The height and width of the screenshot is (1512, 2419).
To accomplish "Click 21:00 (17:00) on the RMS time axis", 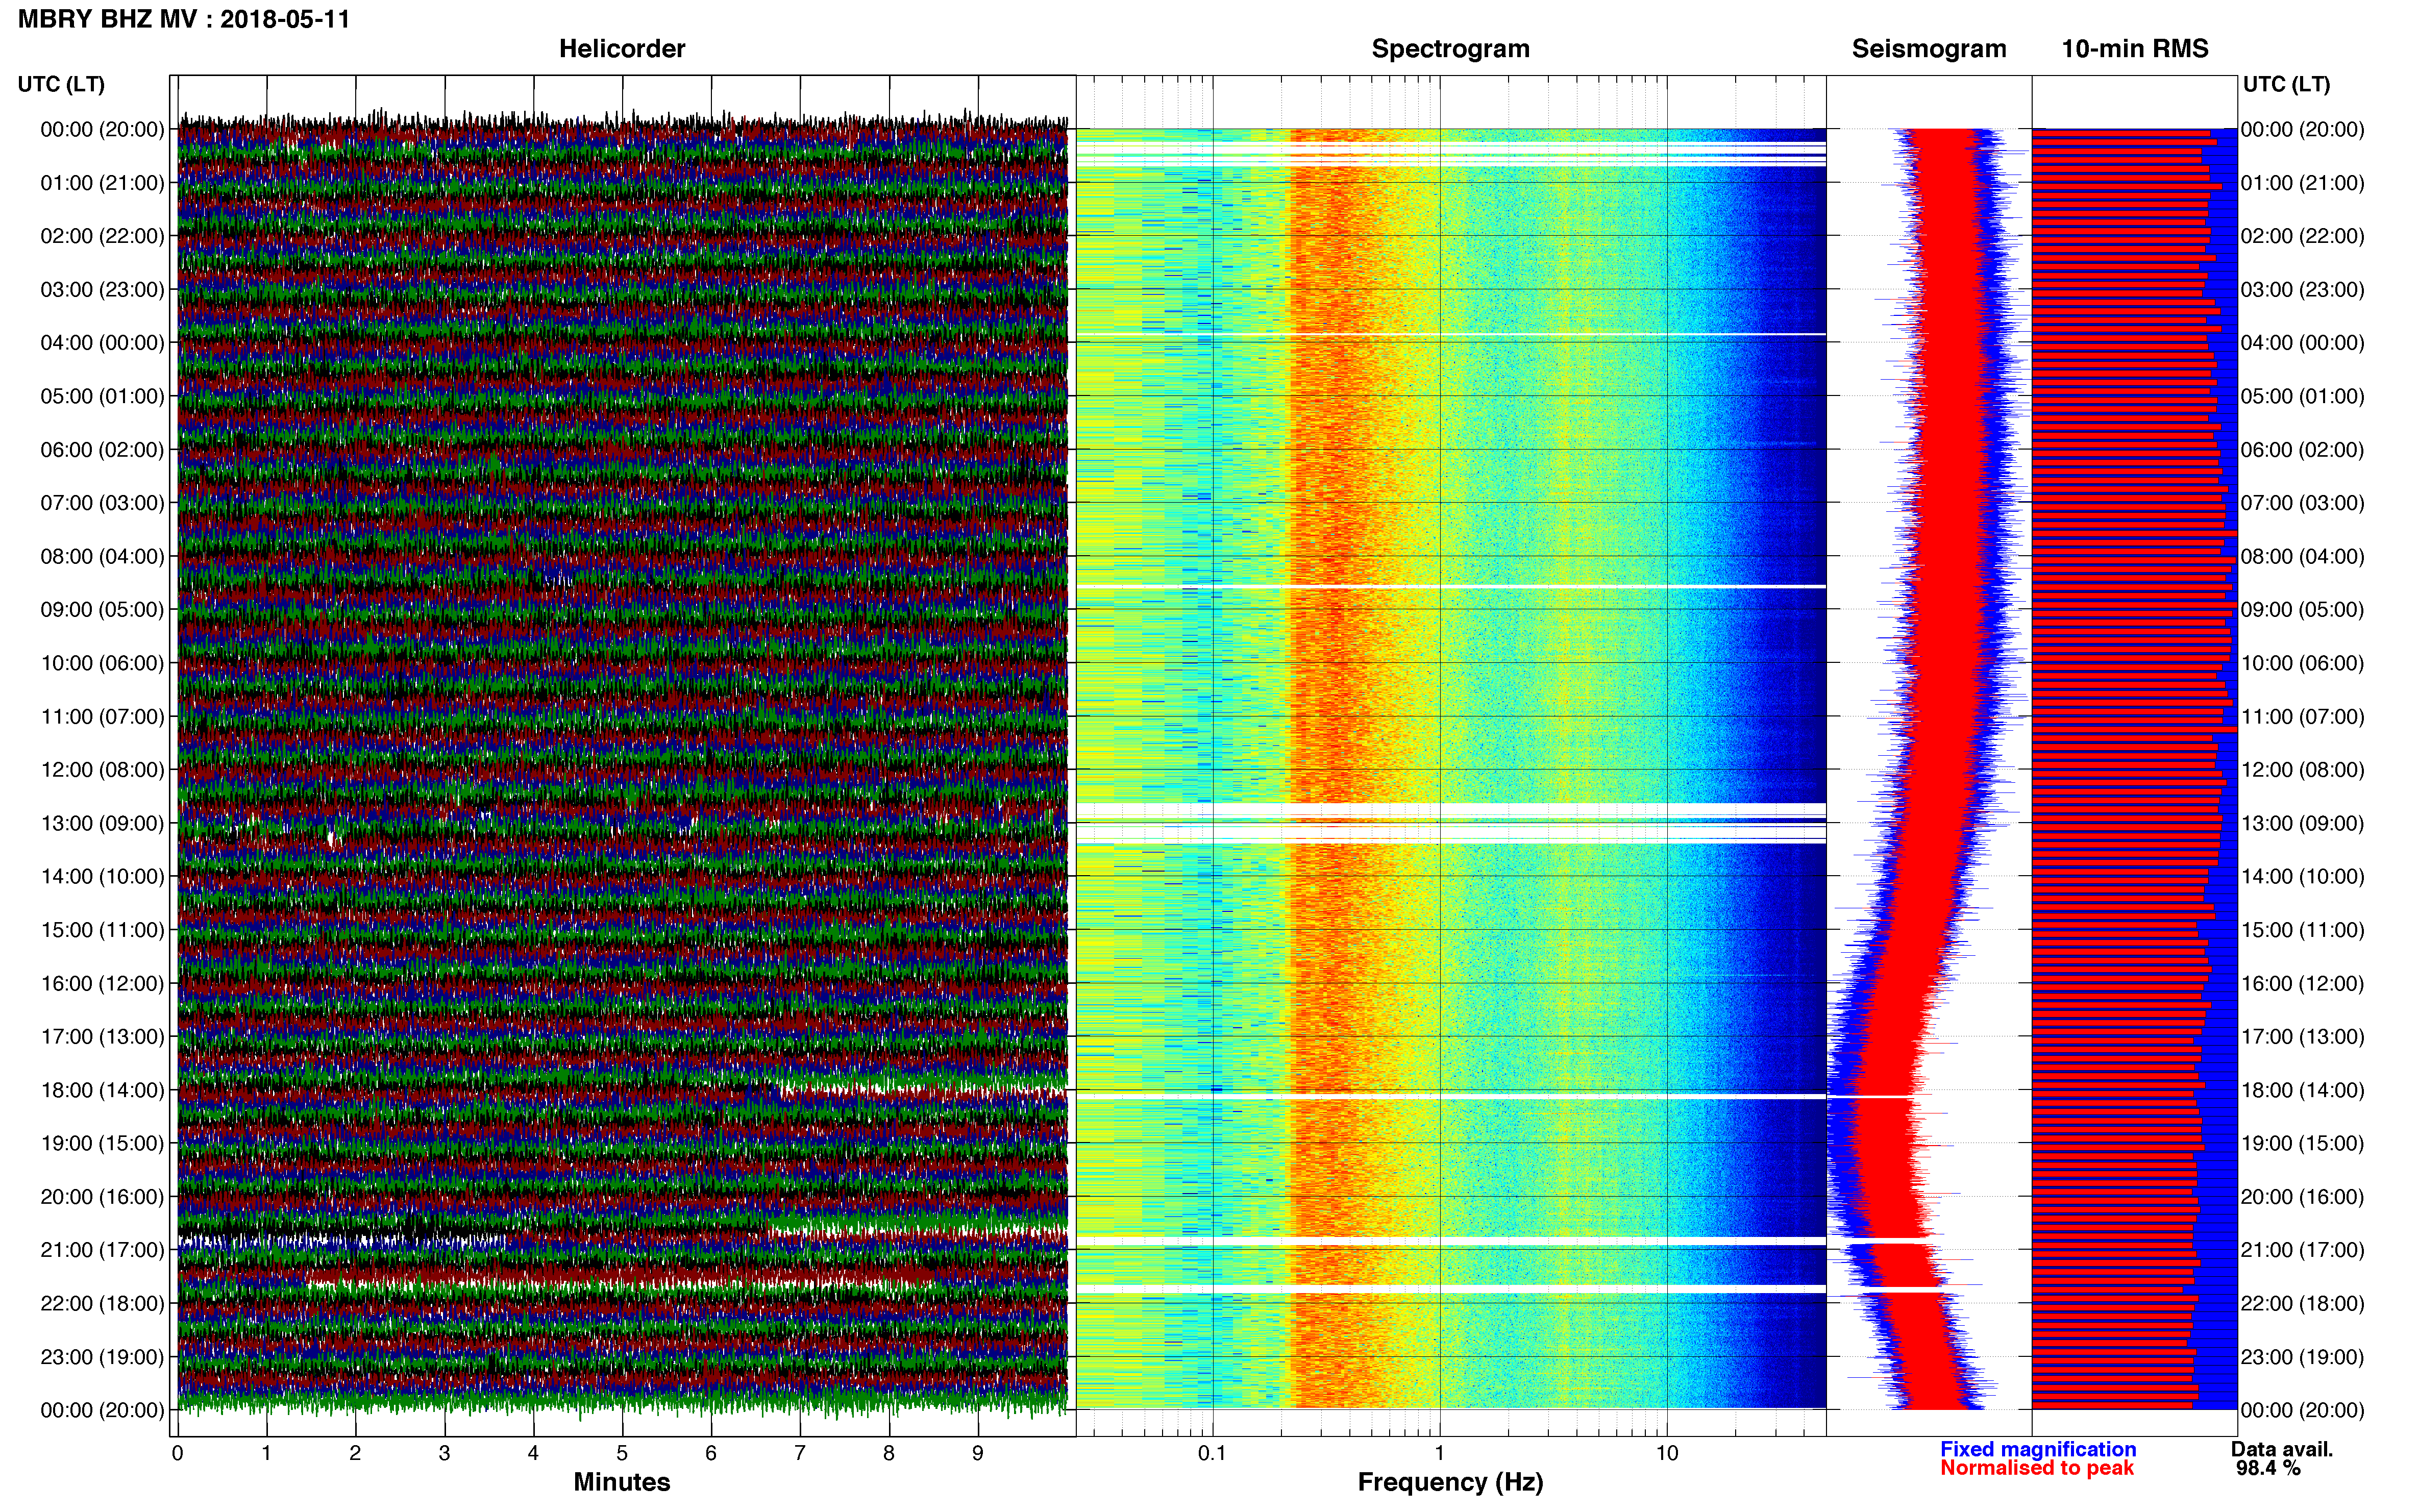I will pos(2302,1250).
